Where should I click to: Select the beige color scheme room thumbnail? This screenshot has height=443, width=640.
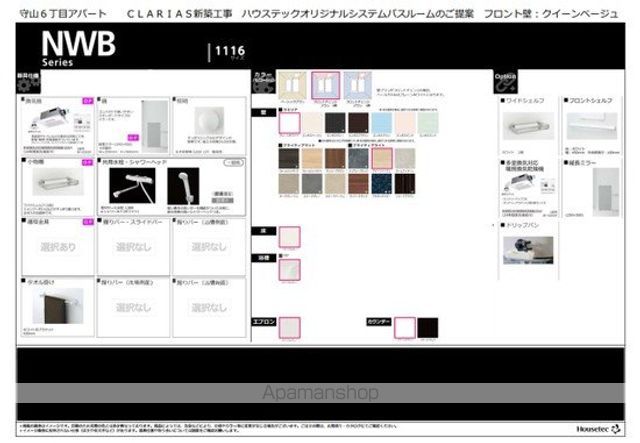[292, 85]
